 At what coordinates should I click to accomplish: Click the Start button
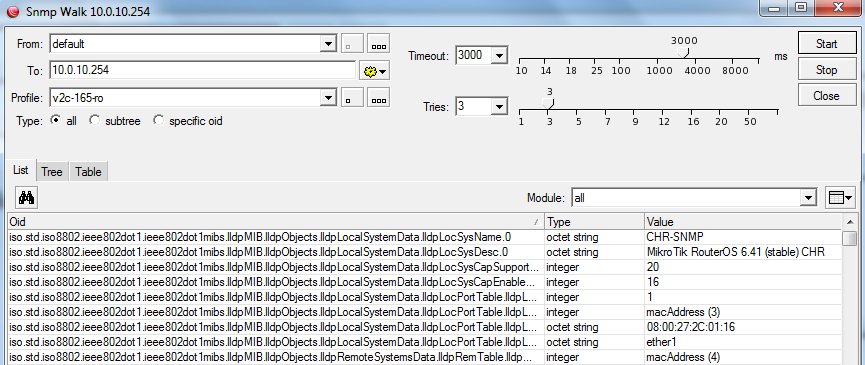[x=826, y=44]
